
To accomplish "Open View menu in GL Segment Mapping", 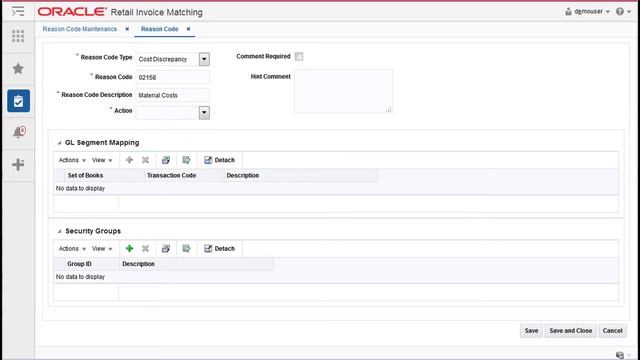I will (x=102, y=160).
